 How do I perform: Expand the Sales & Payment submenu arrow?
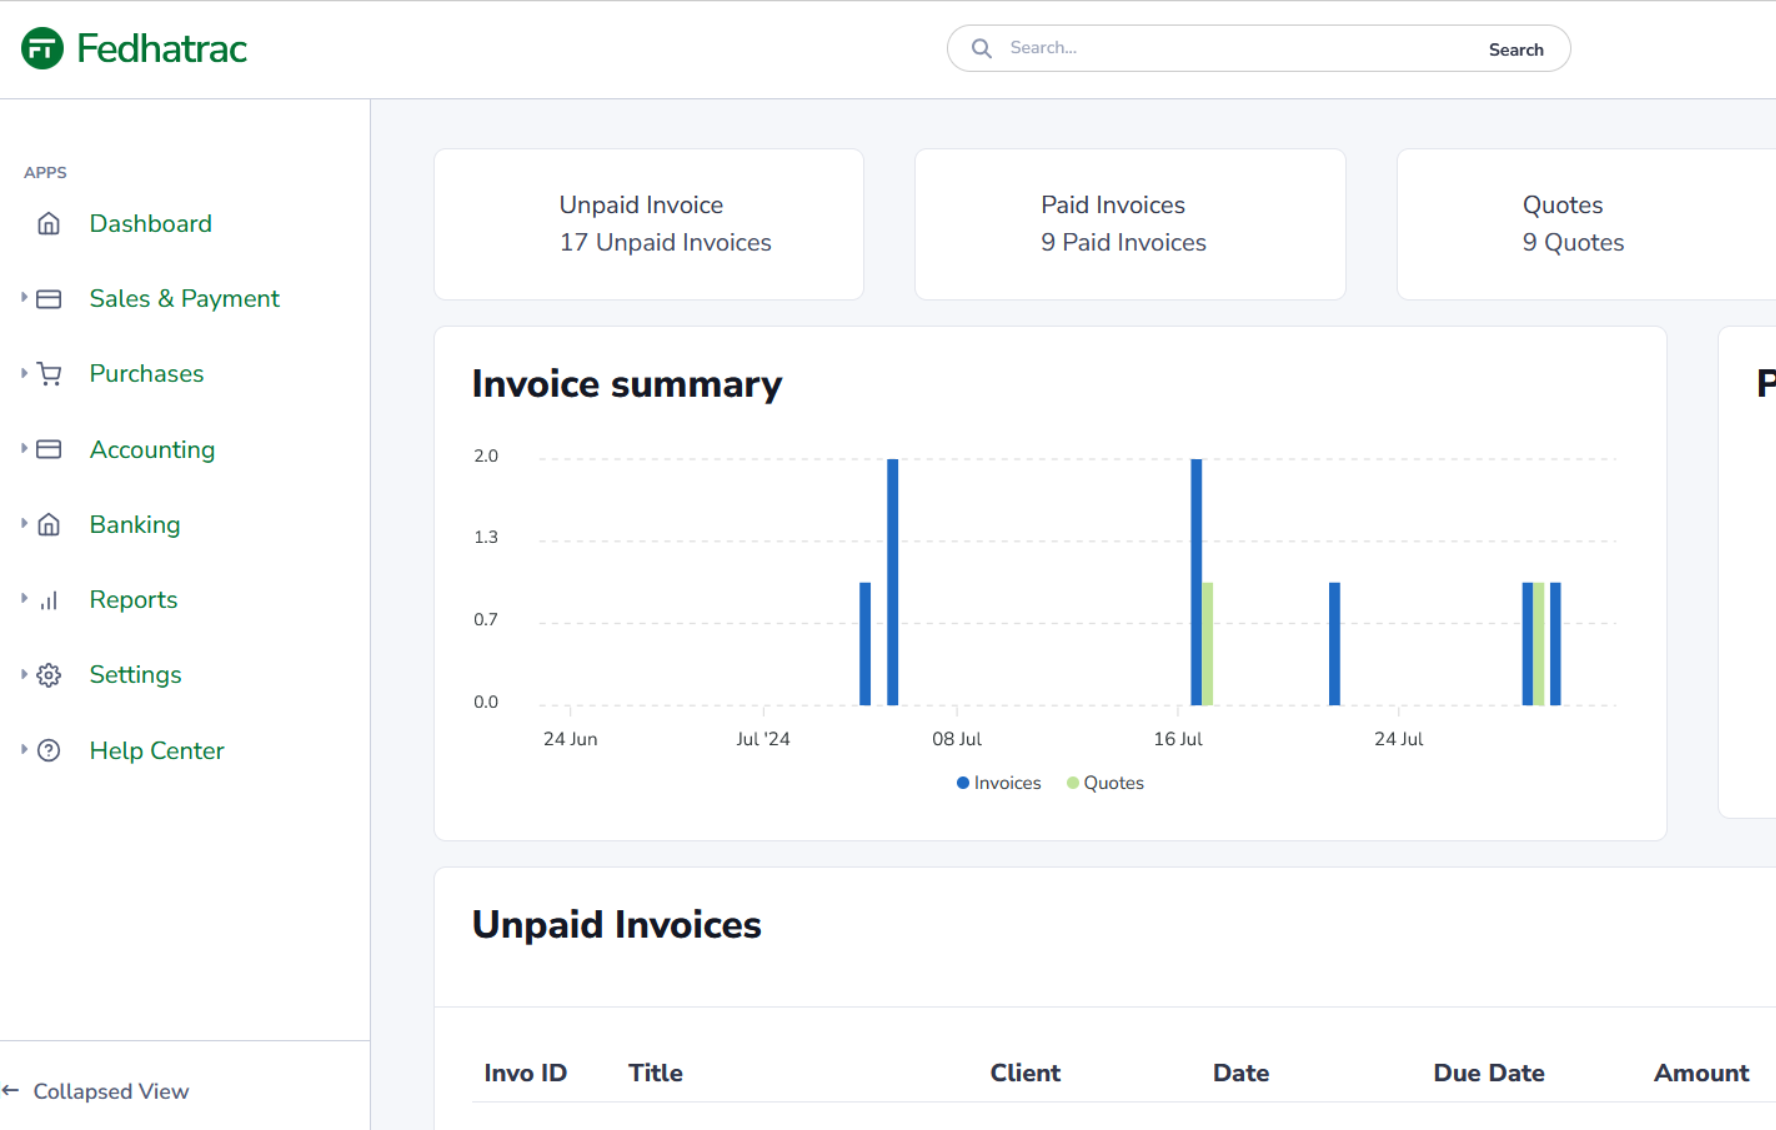coord(24,297)
